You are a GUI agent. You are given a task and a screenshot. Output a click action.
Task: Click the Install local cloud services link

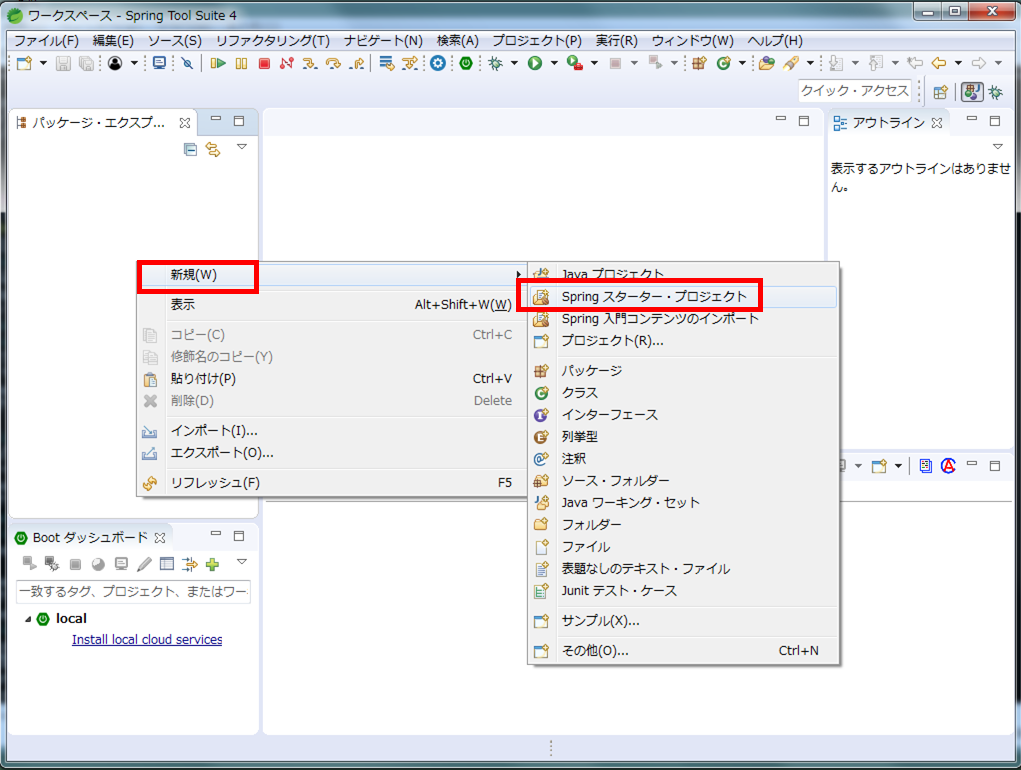pyautogui.click(x=147, y=640)
